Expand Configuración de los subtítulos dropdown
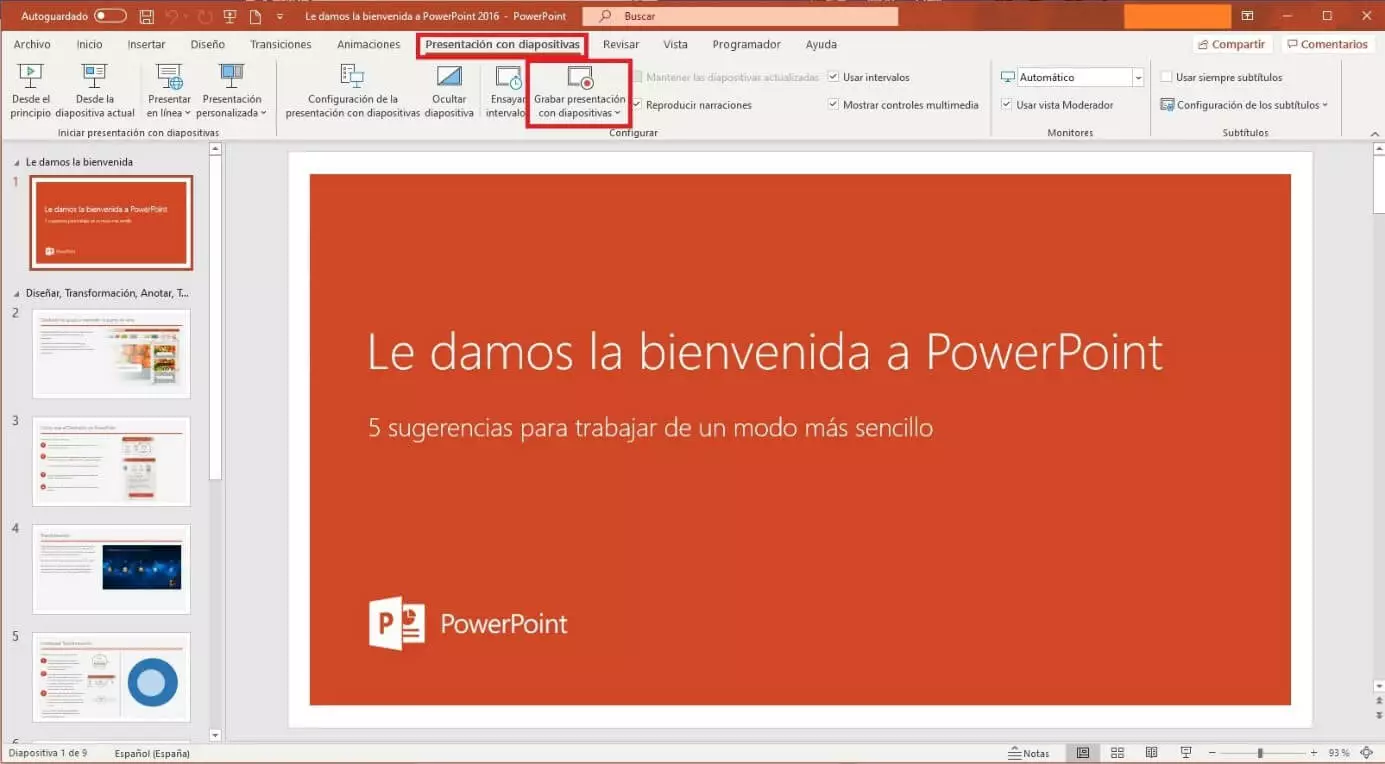This screenshot has height=764, width=1385. pos(1244,105)
